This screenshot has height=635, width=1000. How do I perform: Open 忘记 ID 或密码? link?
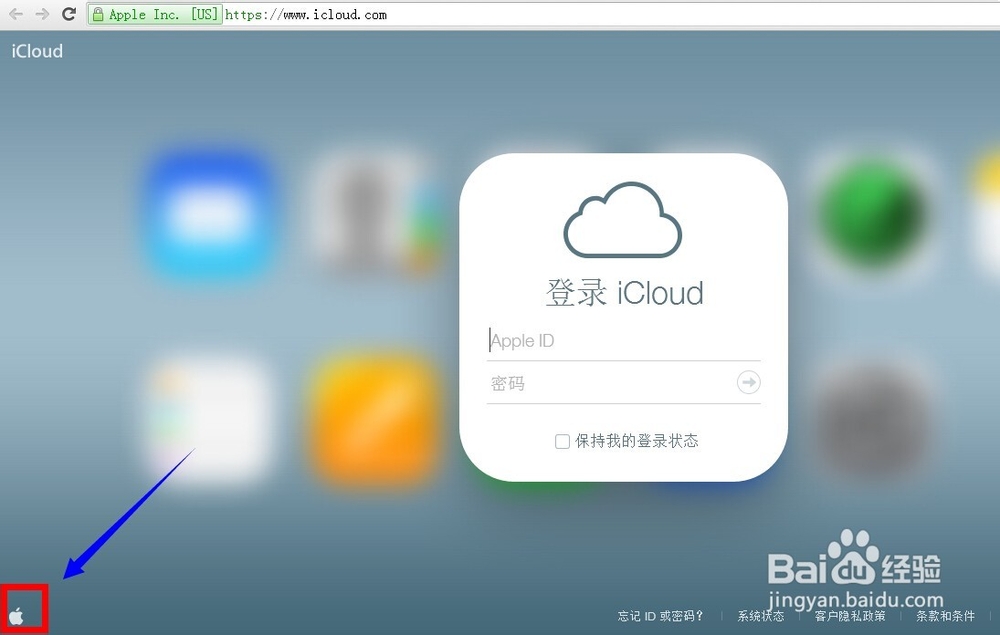tap(660, 616)
